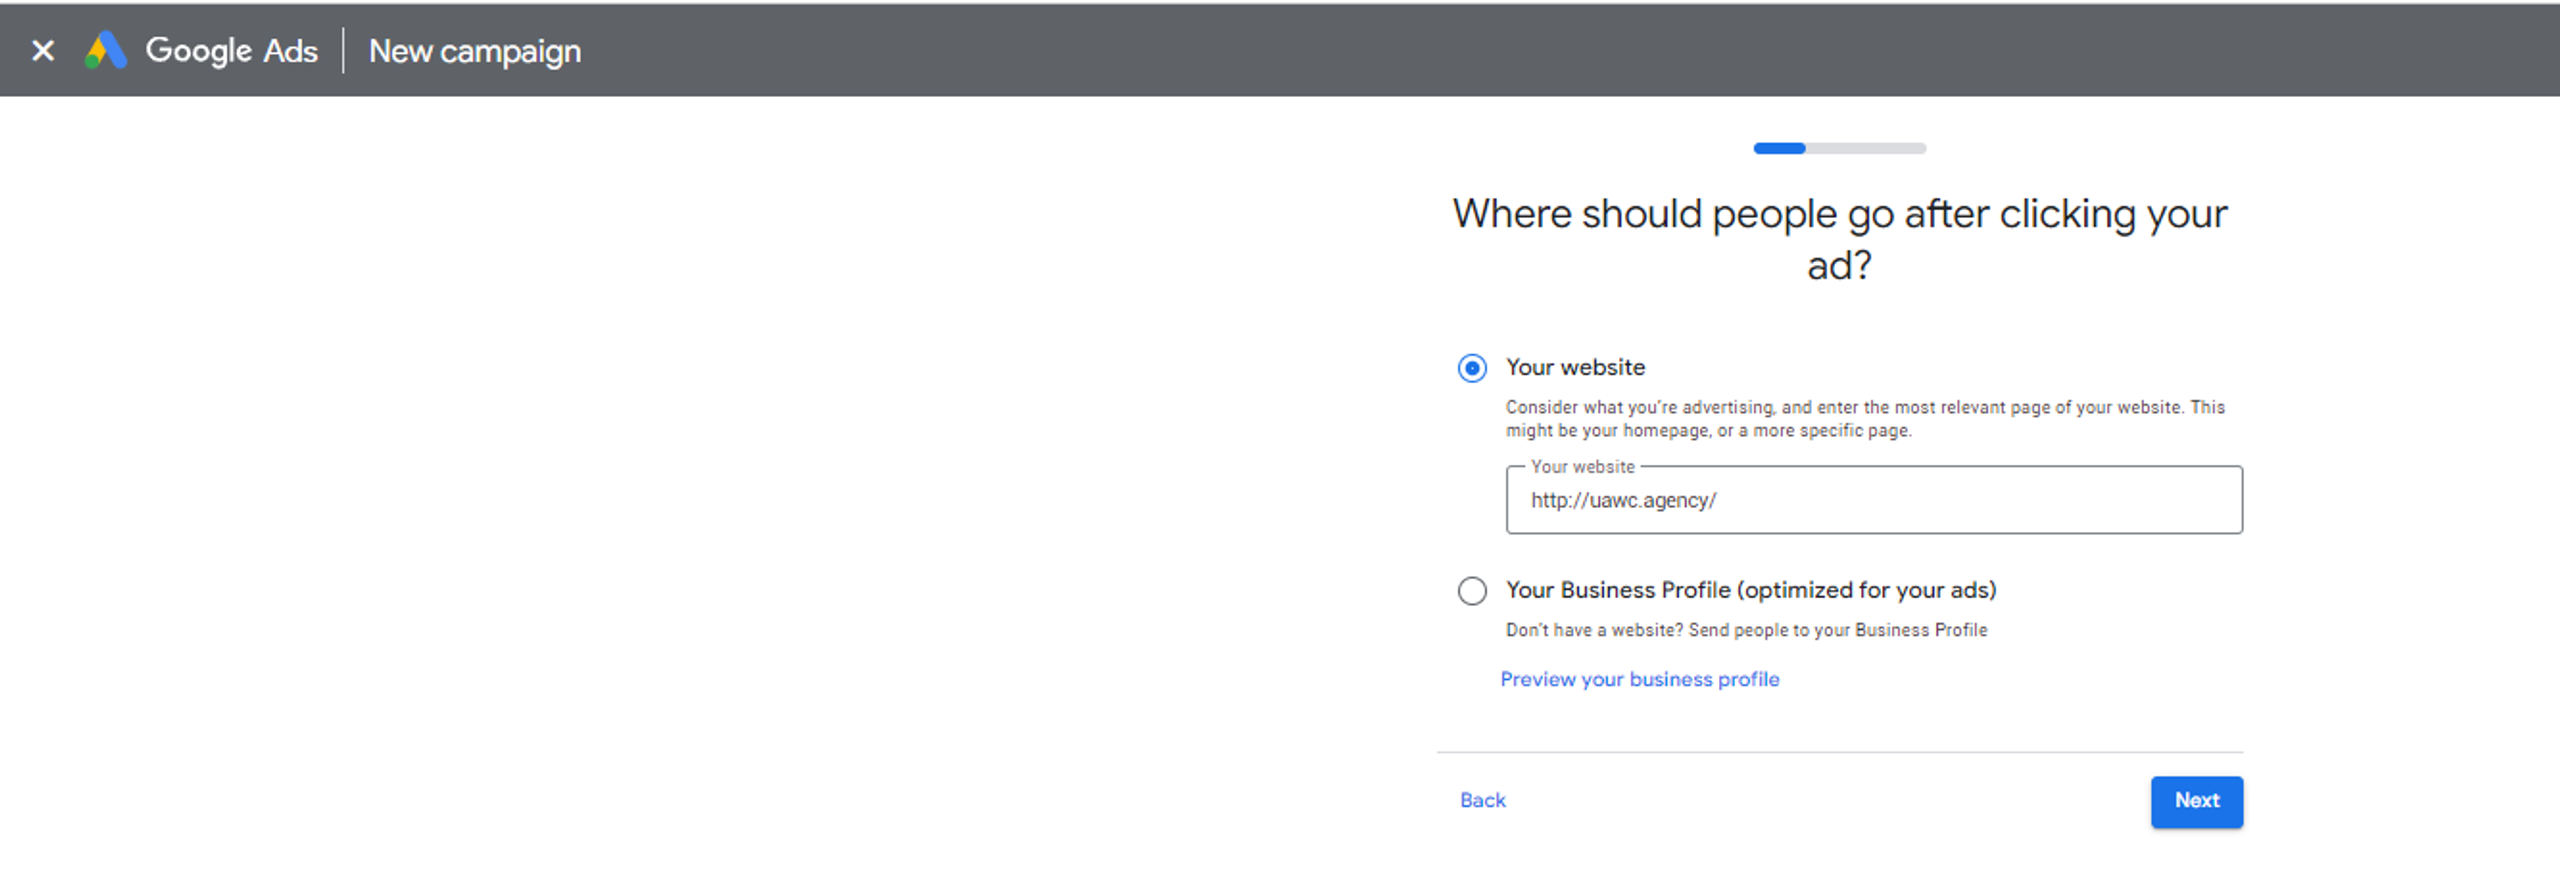Screen dimensions: 2560x893
Task: Focus the Your website URL input field
Action: [1874, 500]
